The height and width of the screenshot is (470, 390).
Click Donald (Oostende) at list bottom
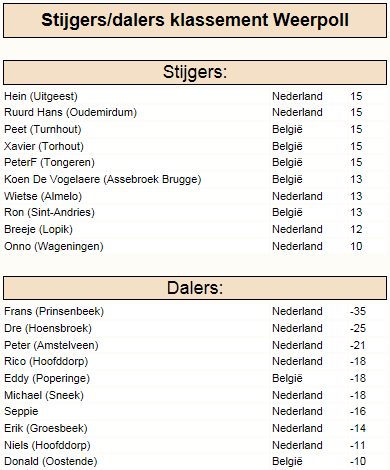coord(51,461)
